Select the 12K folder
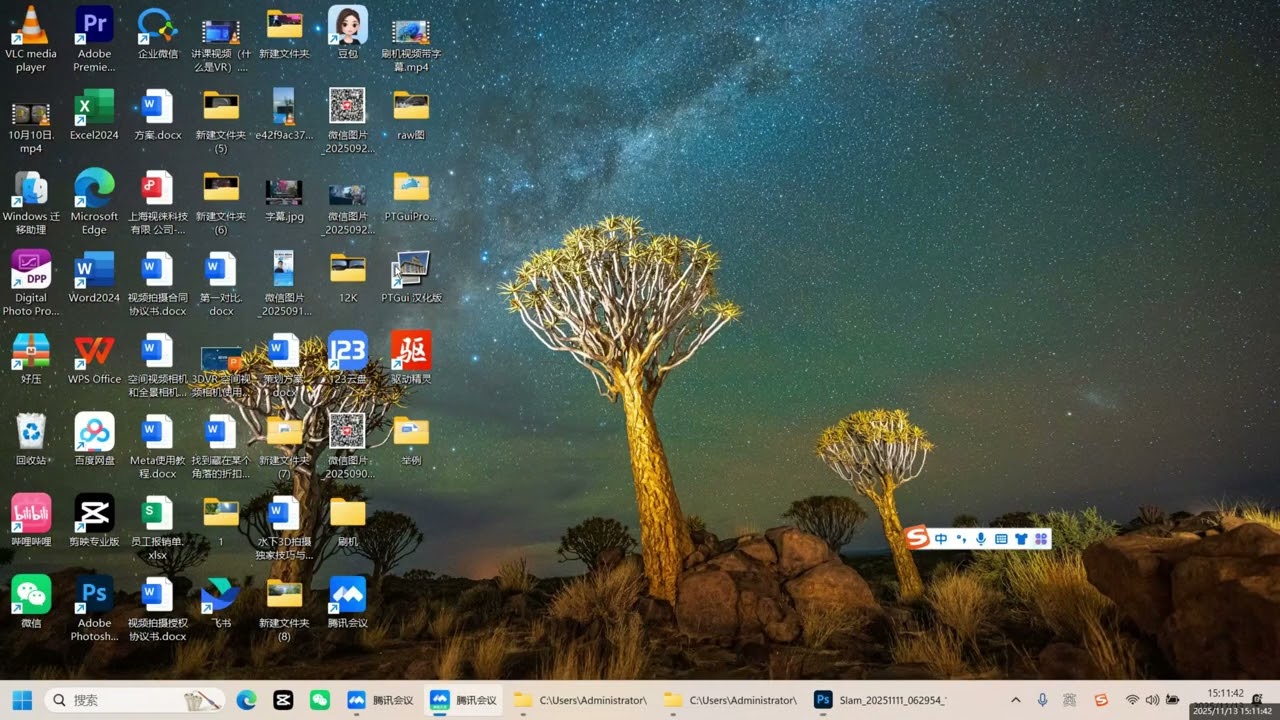 tap(348, 277)
